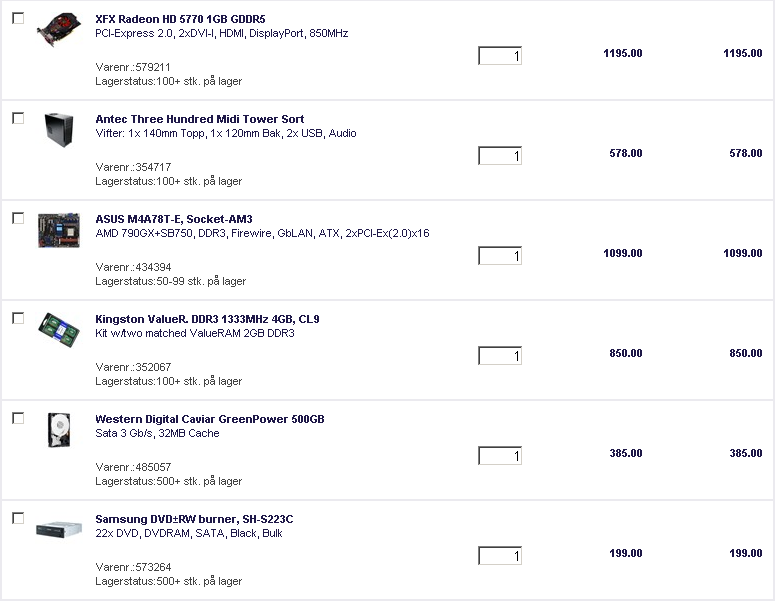Click the quantity field for the XFX Radeon
This screenshot has width=775, height=601.
pyautogui.click(x=500, y=56)
